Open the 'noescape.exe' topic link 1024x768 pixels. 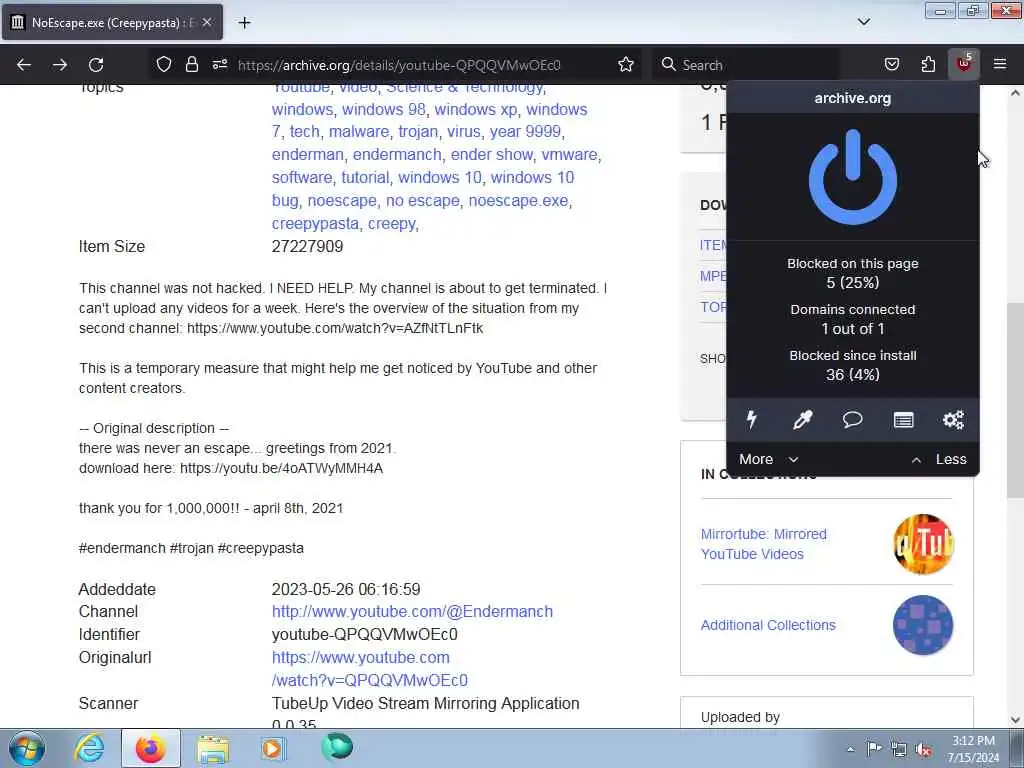point(518,200)
